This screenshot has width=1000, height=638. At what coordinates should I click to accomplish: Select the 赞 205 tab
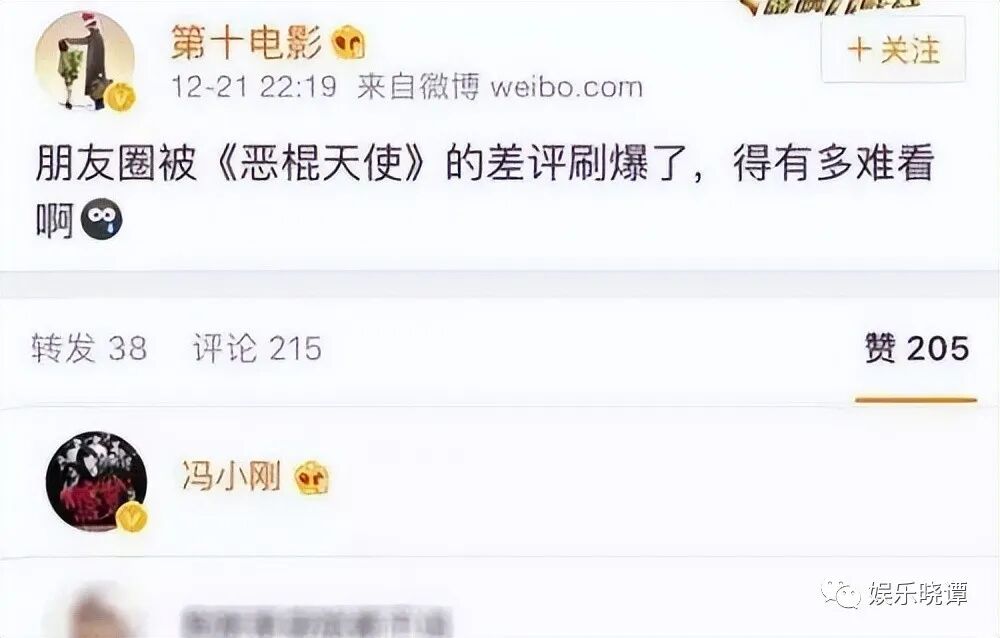(x=916, y=348)
